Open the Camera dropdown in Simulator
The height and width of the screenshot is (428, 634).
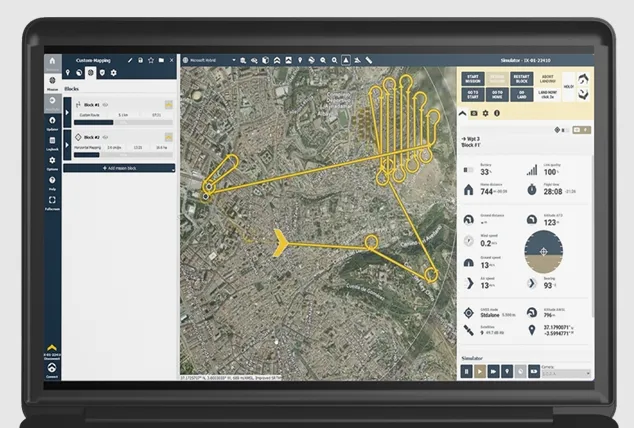(x=566, y=373)
